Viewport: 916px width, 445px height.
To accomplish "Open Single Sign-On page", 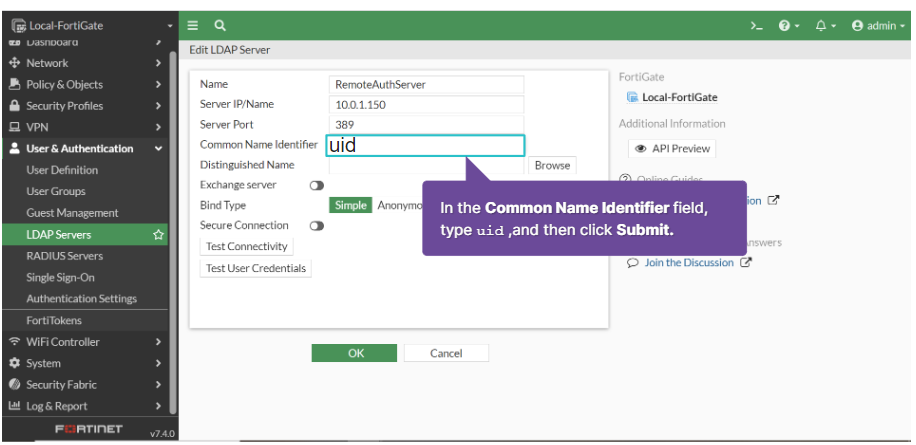I will [60, 277].
